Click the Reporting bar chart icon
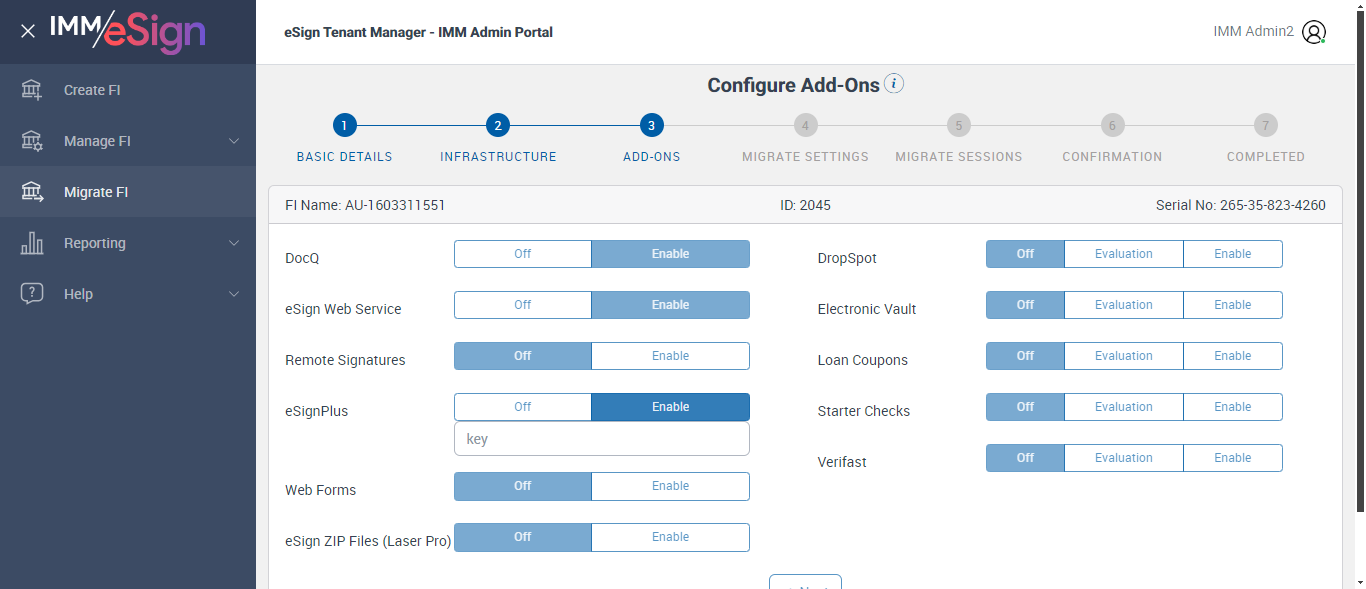This screenshot has height=589, width=1366. tap(32, 243)
